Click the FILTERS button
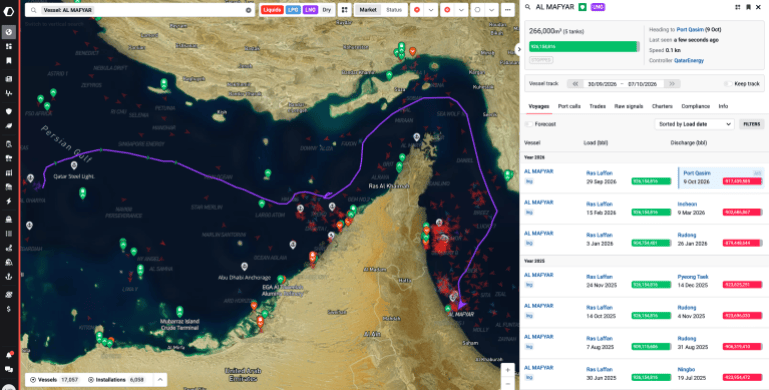This screenshot has width=769, height=390. [x=751, y=124]
